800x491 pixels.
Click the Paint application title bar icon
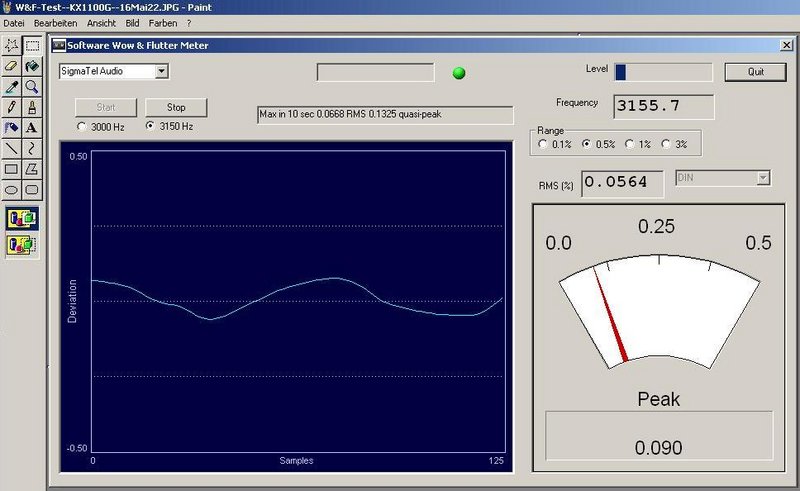[7, 7]
